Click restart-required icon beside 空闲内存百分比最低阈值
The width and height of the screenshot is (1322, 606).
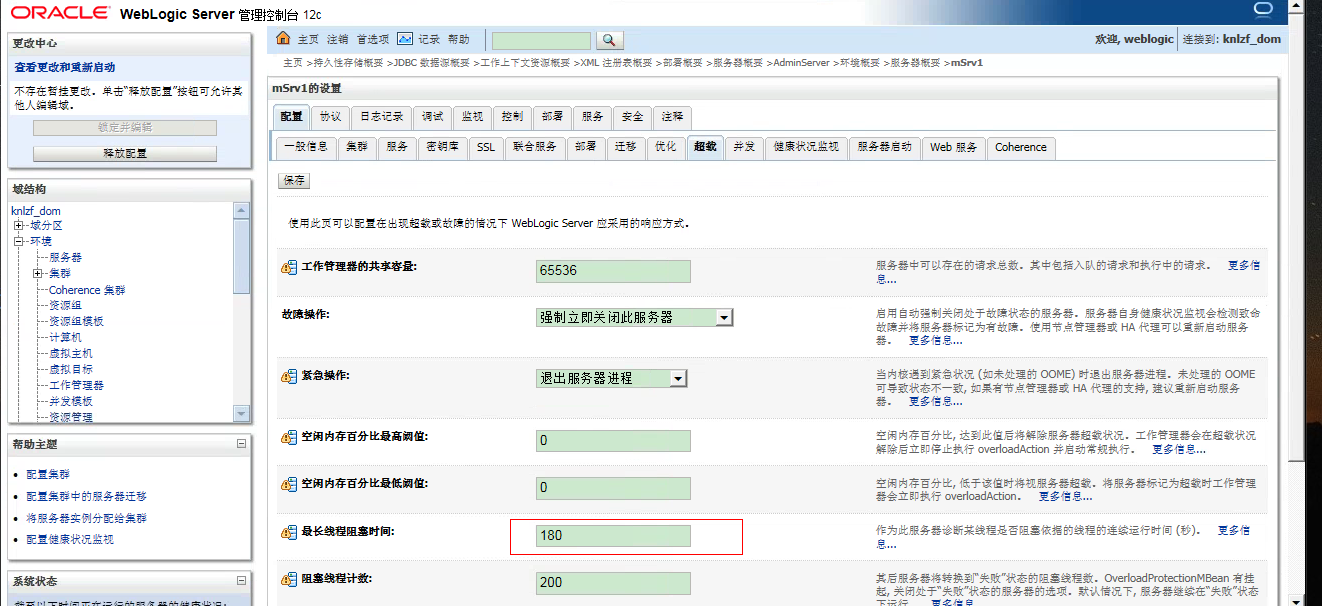(x=289, y=485)
